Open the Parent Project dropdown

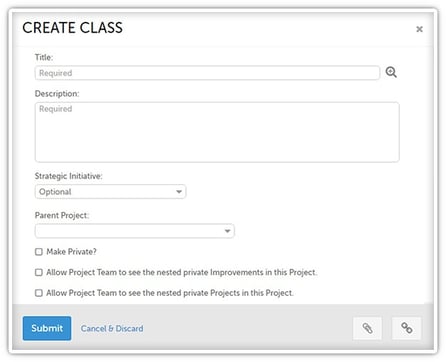(135, 231)
